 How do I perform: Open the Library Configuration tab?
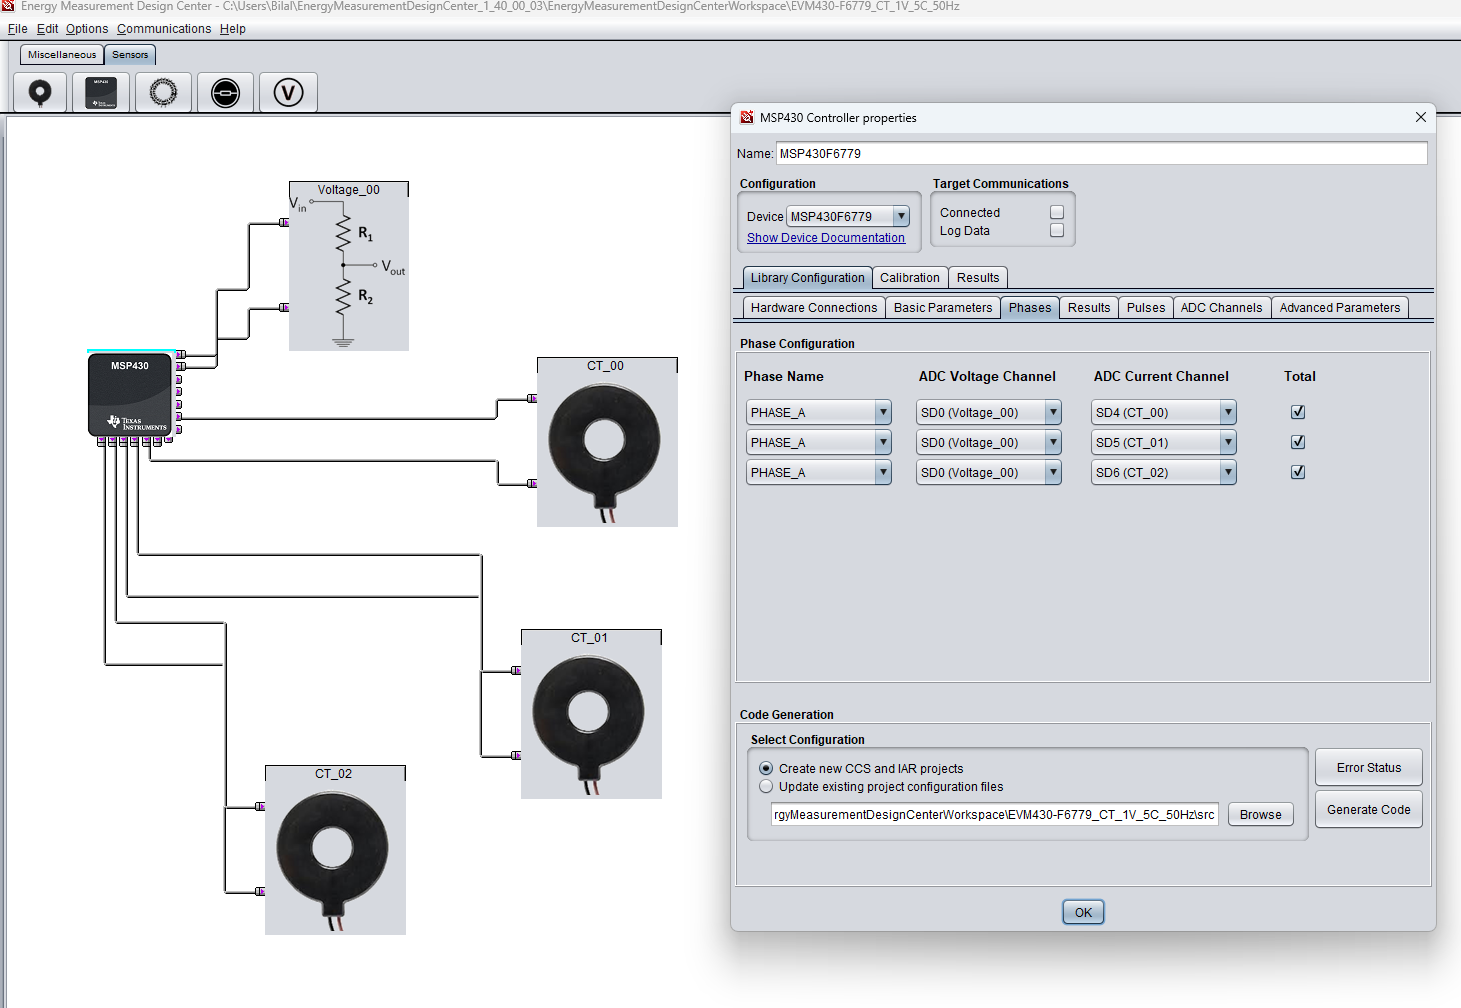pos(807,278)
